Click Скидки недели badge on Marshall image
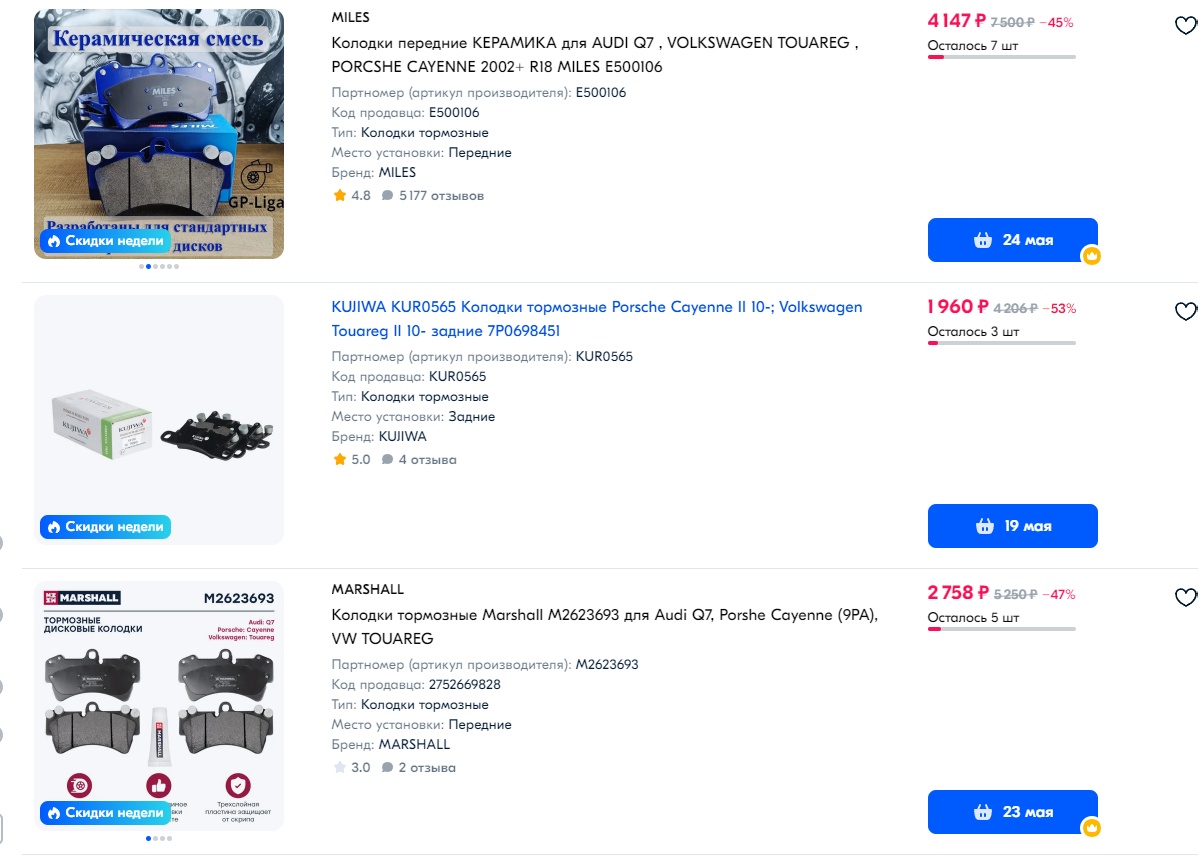 pyautogui.click(x=105, y=812)
